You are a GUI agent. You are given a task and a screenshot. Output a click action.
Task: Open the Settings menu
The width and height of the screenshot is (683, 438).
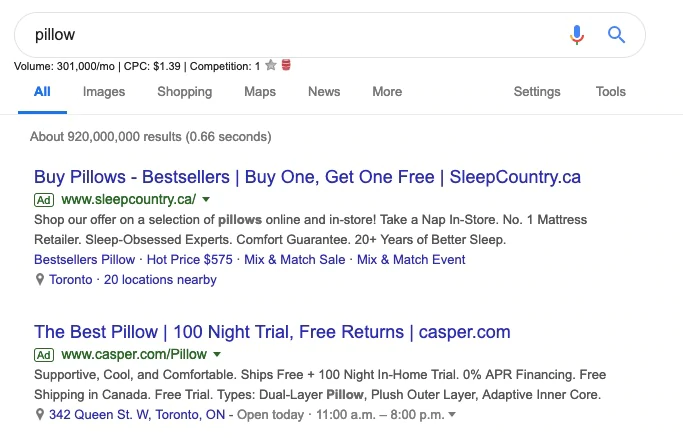pyautogui.click(x=537, y=92)
